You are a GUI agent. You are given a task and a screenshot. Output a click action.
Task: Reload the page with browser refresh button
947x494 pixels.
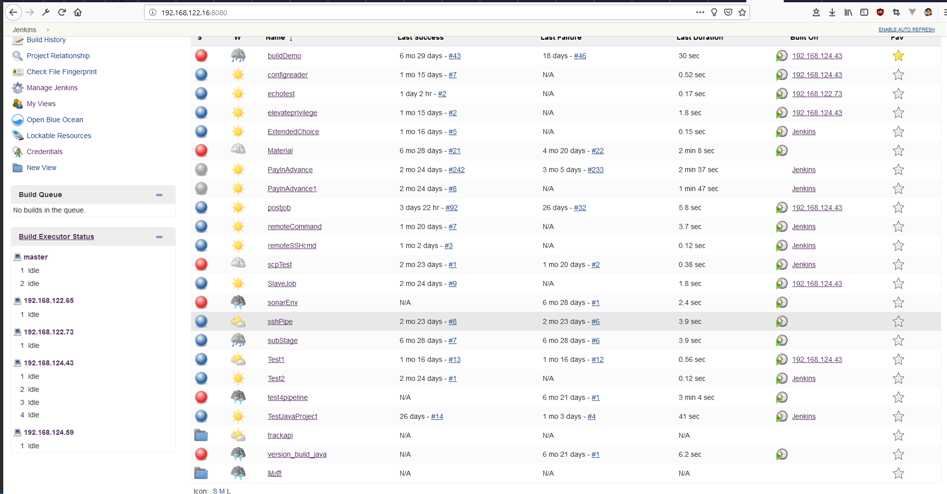point(62,12)
